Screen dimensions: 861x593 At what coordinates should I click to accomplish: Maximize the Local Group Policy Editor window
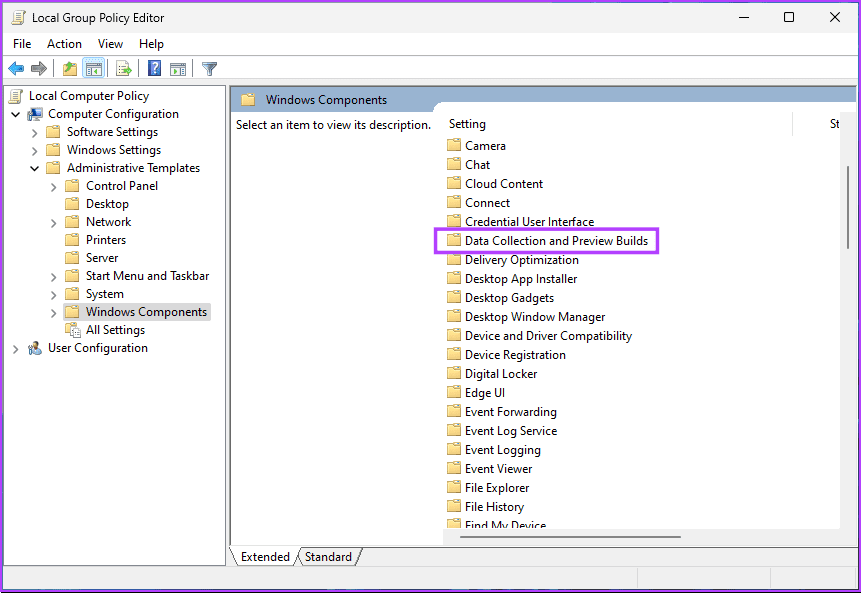pos(789,17)
